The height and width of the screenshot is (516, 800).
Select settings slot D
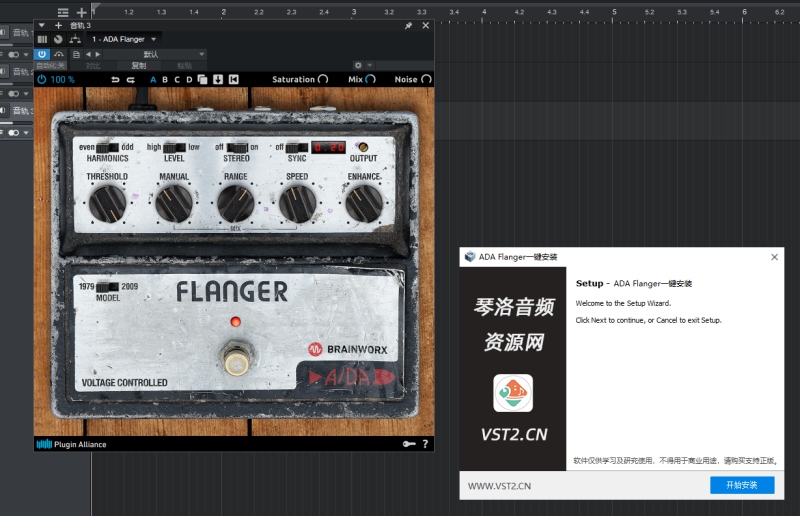[x=189, y=80]
